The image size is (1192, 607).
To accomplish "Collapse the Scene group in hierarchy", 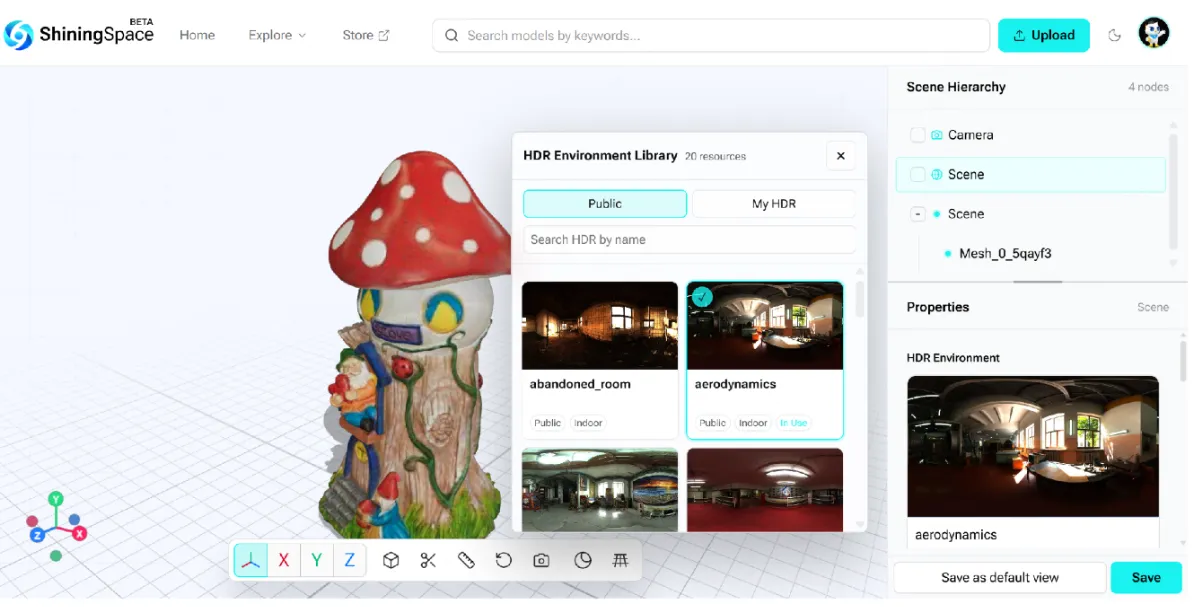I will coord(918,214).
